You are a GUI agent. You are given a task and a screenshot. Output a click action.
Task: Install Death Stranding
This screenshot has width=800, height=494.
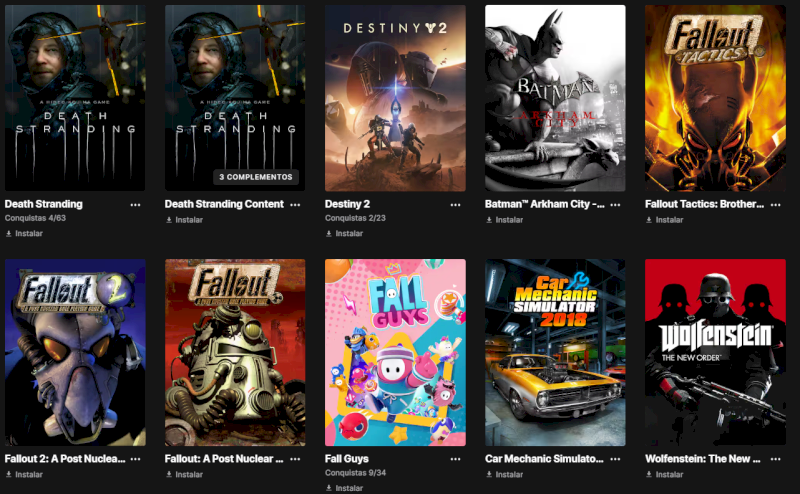click(24, 233)
